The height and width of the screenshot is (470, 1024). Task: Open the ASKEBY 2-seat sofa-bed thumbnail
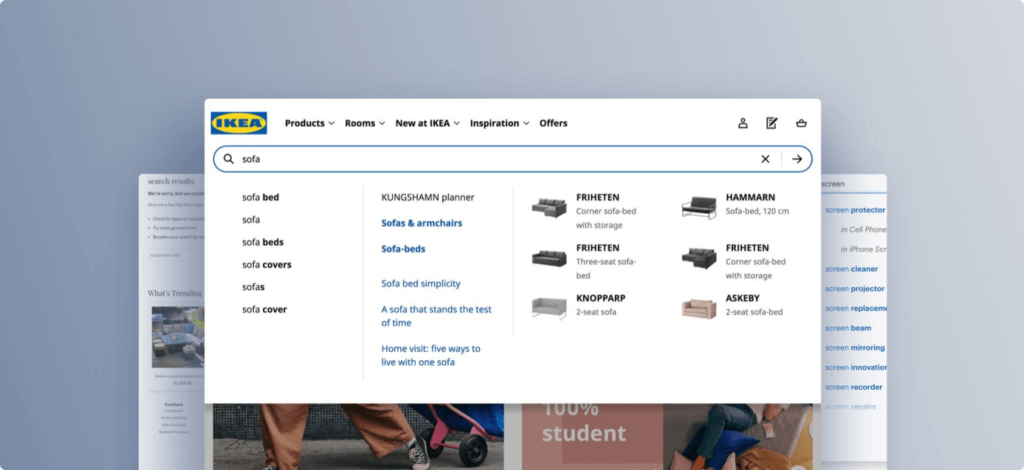point(699,307)
